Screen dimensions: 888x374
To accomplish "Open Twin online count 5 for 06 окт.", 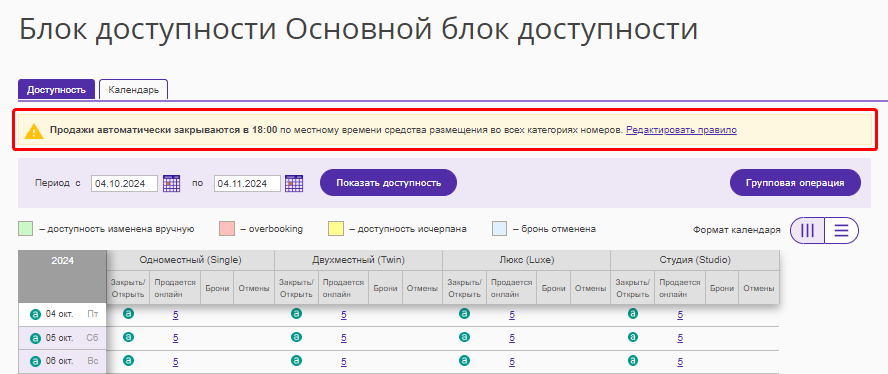I will click(x=344, y=362).
